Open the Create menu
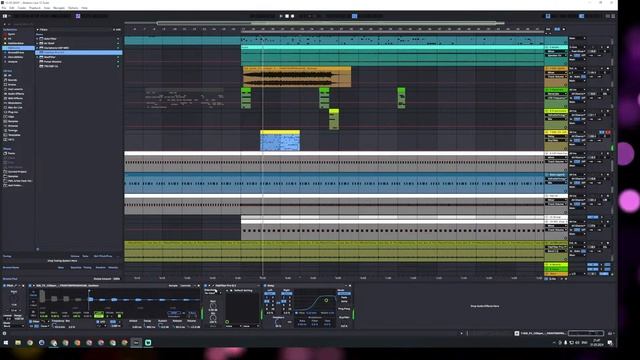 [x=22, y=8]
